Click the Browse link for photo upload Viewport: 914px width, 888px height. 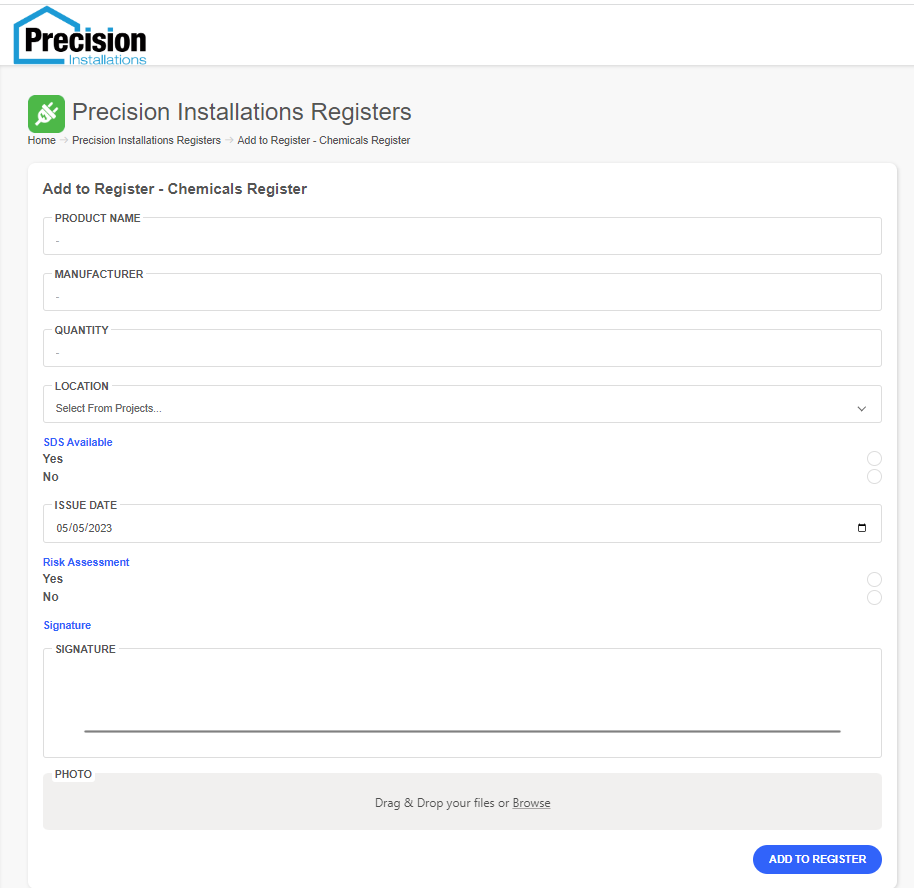tap(531, 803)
